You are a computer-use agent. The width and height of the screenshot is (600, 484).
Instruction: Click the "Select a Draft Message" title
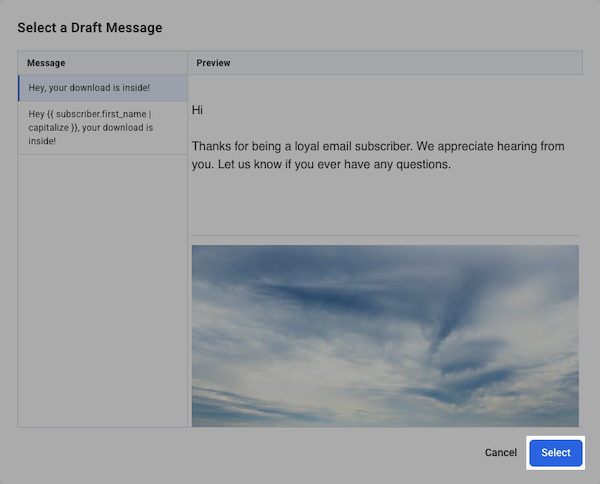[x=90, y=28]
